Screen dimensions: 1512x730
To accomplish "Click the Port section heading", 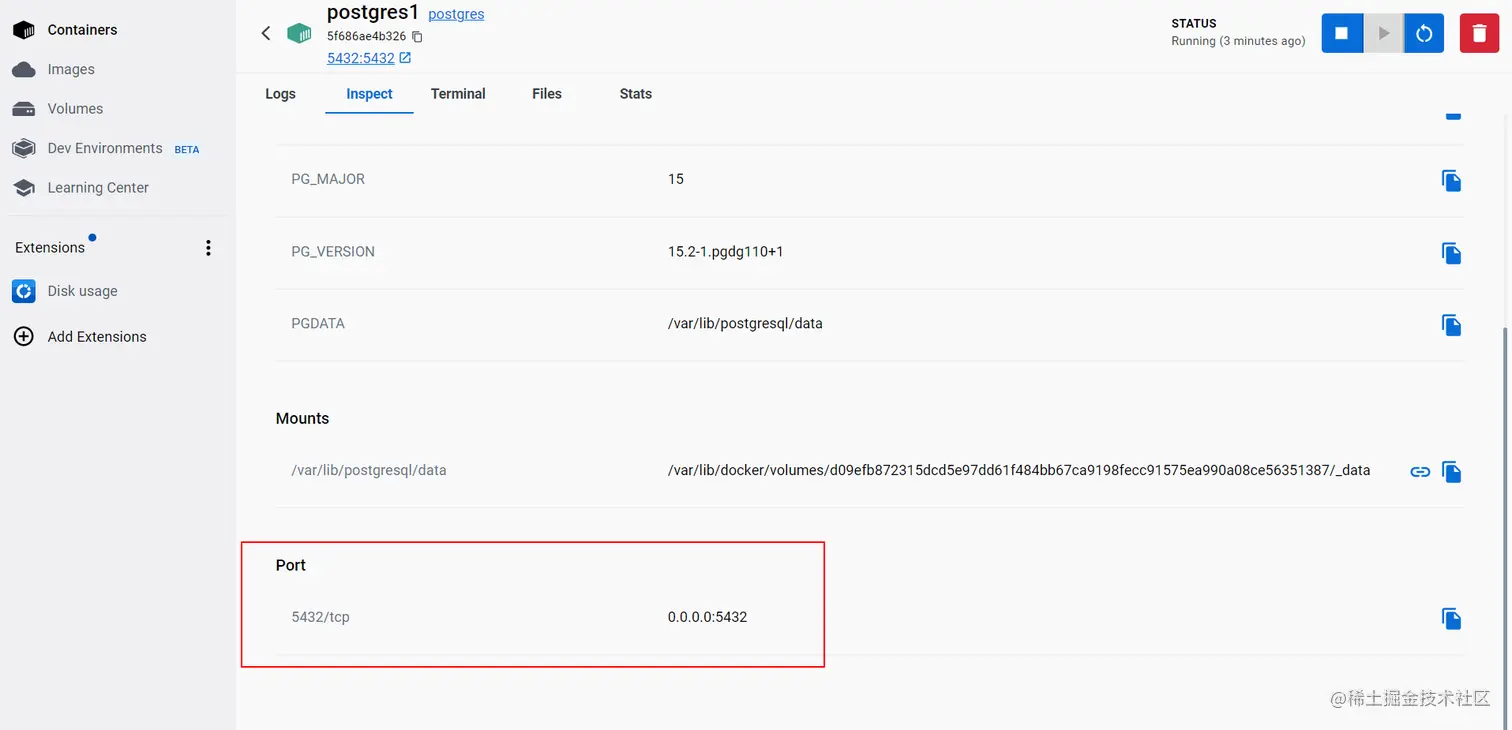I will point(290,565).
